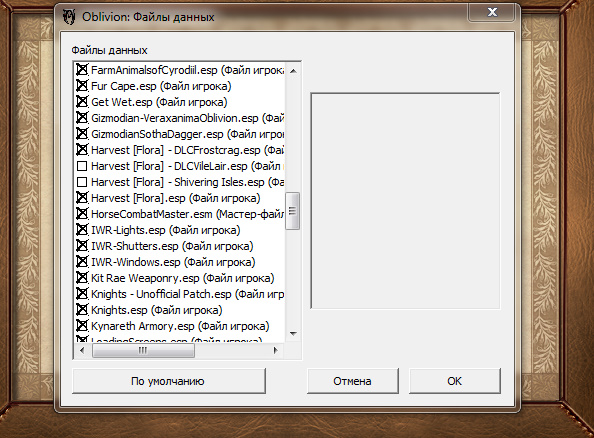Enable Harvest [Flora] - Shivering Isles.esp checkbox

pyautogui.click(x=82, y=182)
